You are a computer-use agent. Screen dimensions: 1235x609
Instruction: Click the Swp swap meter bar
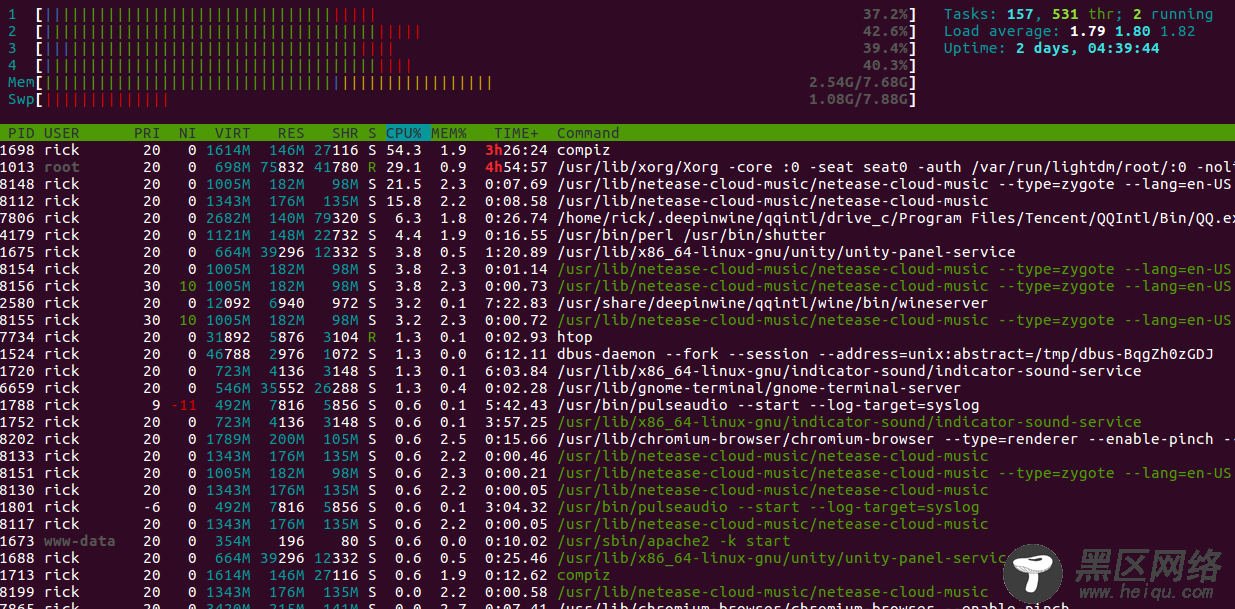pos(476,100)
